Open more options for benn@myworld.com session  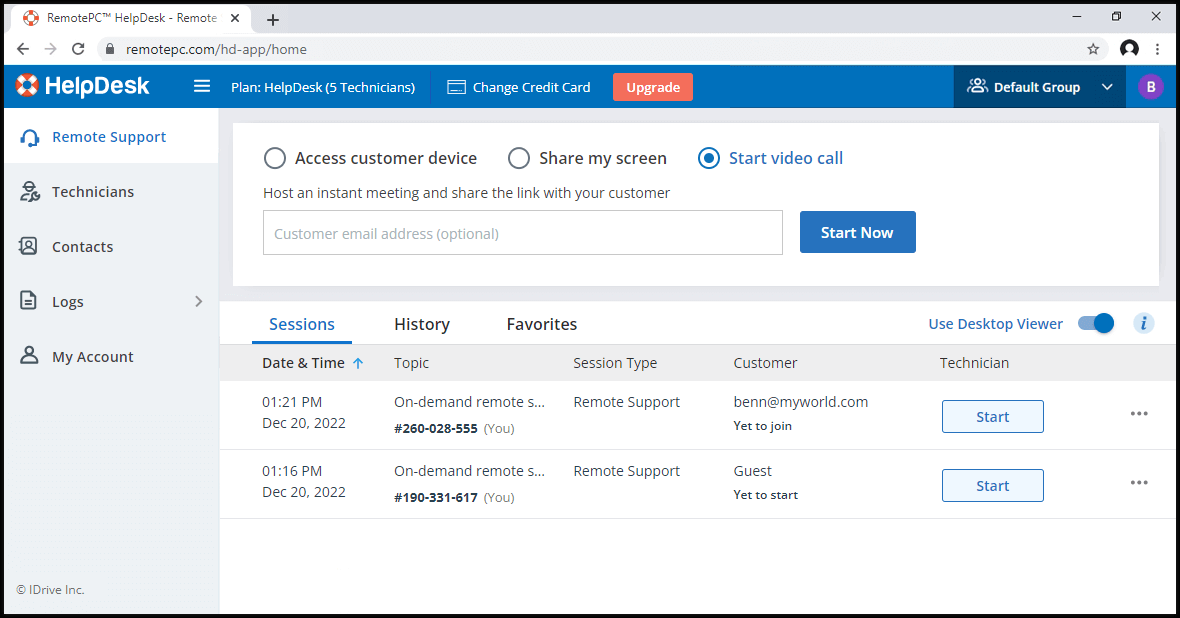tap(1139, 414)
